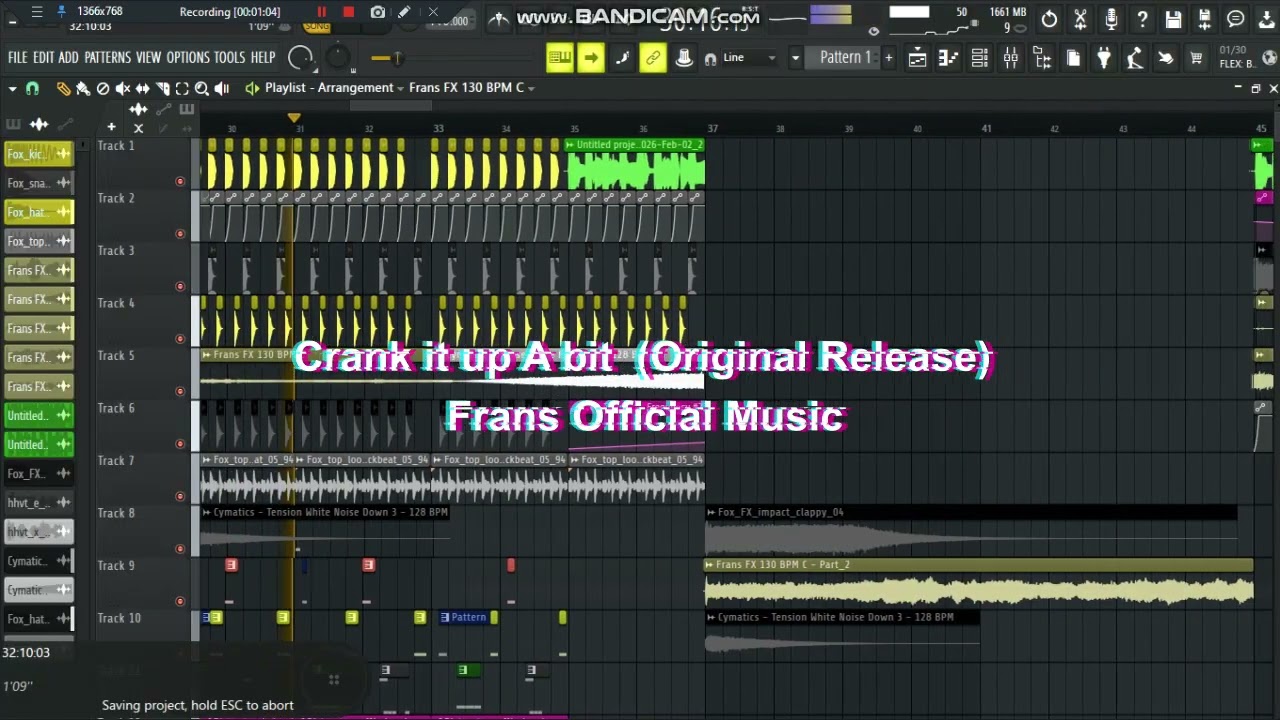Open help question mark icon
The height and width of the screenshot is (720, 1280).
(x=1142, y=19)
